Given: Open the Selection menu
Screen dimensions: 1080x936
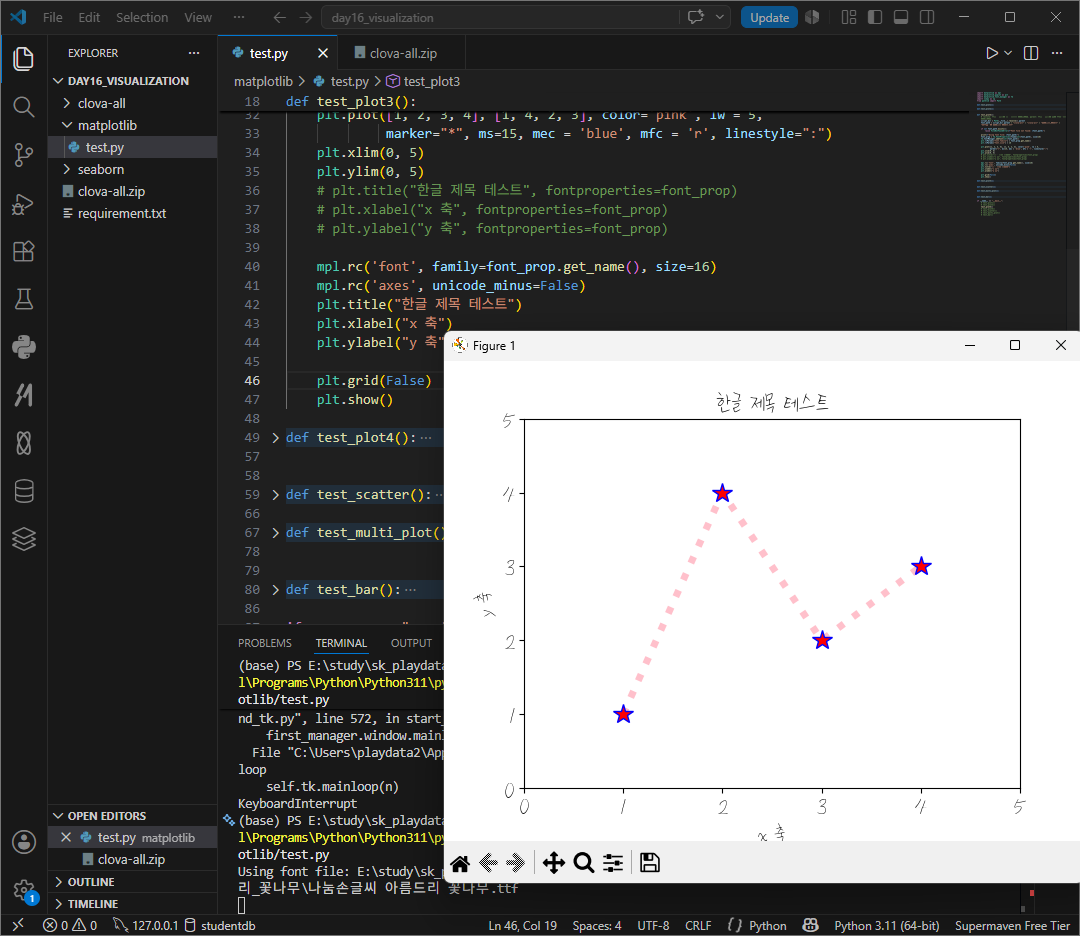Looking at the screenshot, I should [x=142, y=17].
